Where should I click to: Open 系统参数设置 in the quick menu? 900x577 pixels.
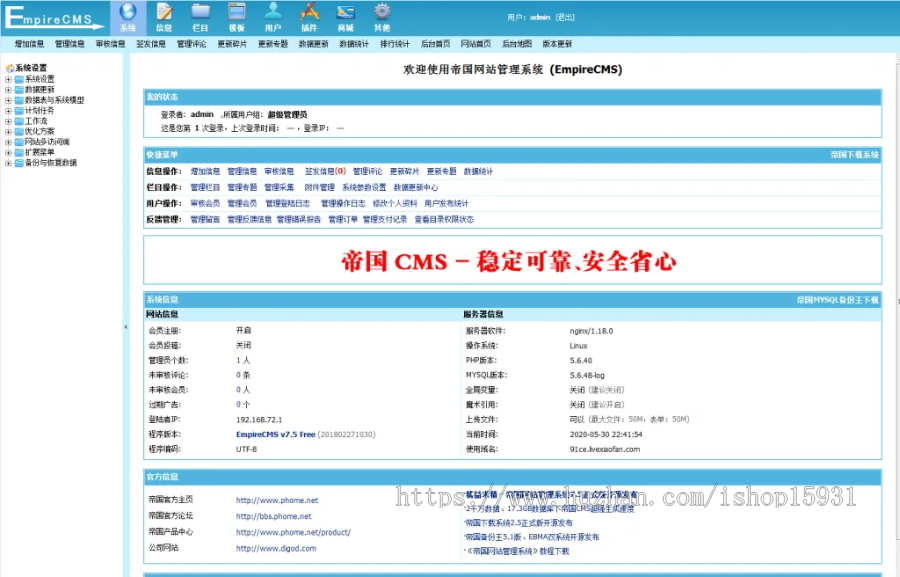click(364, 187)
